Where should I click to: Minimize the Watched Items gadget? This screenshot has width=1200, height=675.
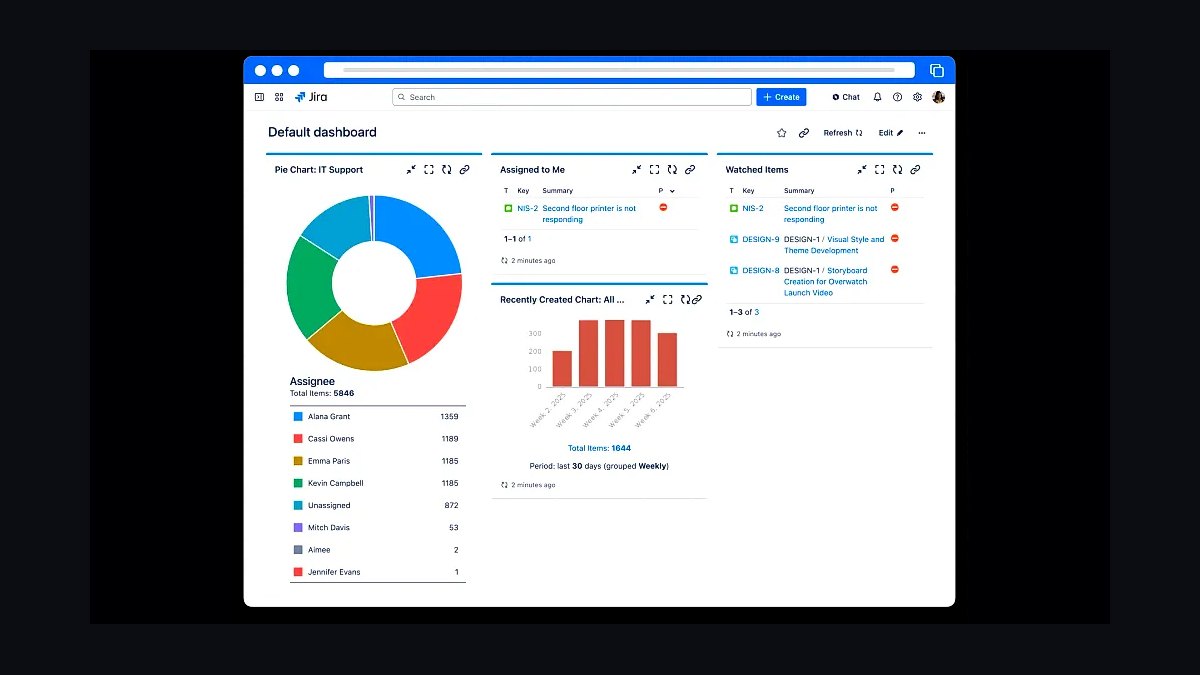(862, 170)
